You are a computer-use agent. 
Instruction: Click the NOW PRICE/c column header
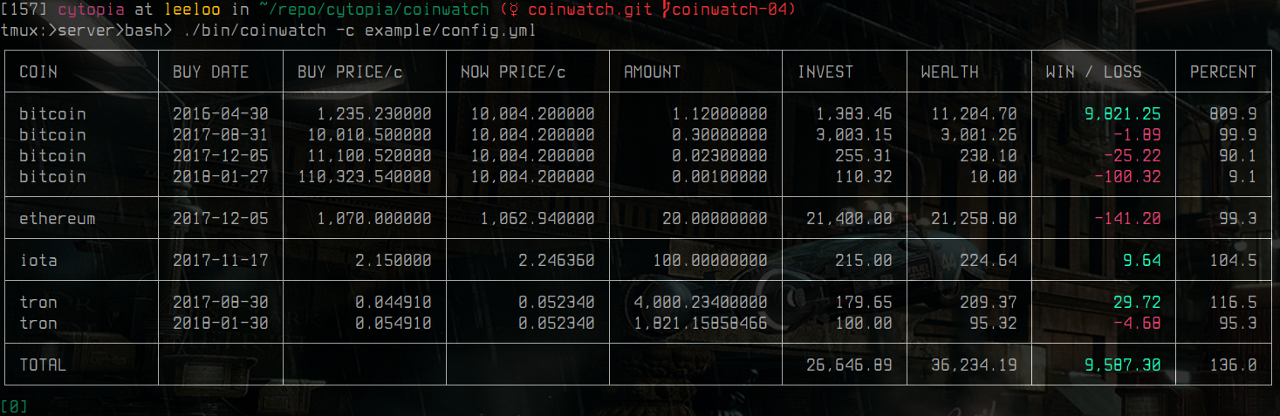pyautogui.click(x=513, y=72)
